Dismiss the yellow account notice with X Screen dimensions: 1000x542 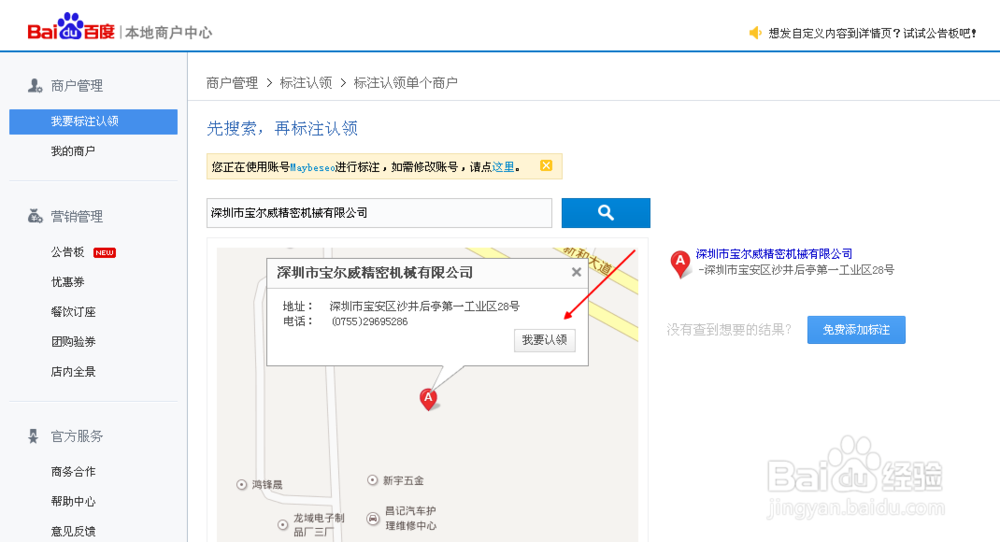click(x=546, y=166)
